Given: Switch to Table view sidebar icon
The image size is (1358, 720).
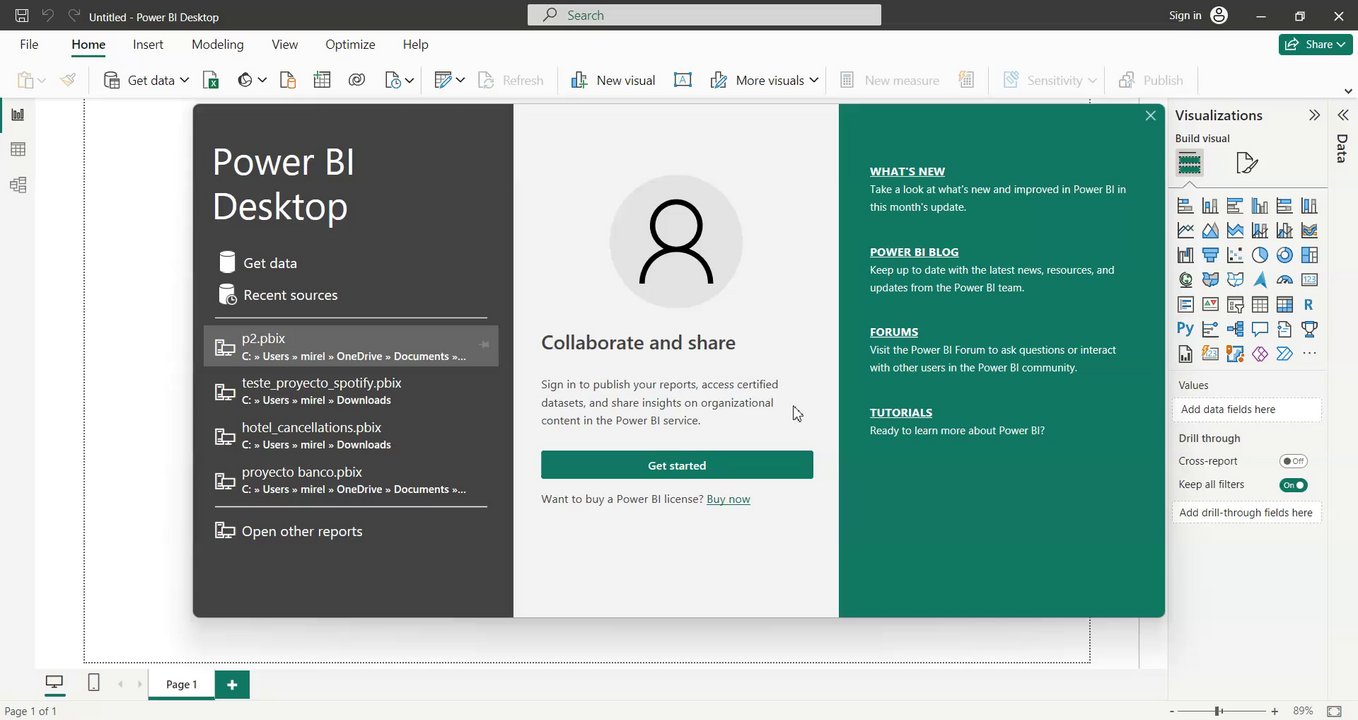Looking at the screenshot, I should pos(17,150).
